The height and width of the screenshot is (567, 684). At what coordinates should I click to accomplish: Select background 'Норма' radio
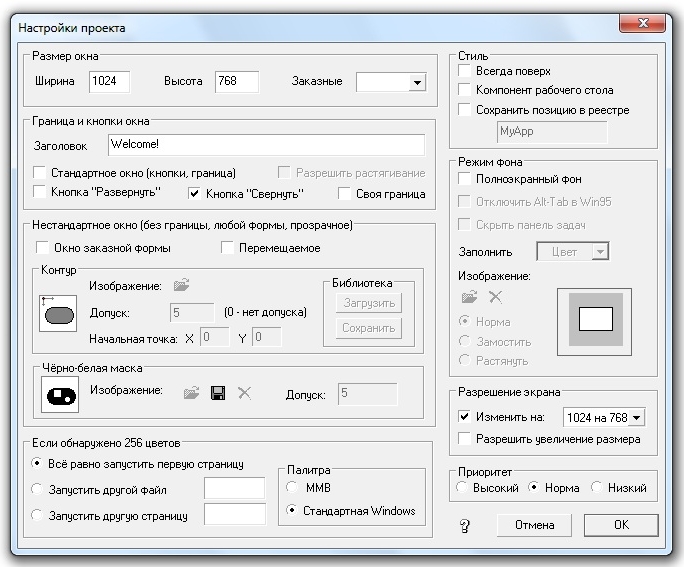click(x=465, y=321)
